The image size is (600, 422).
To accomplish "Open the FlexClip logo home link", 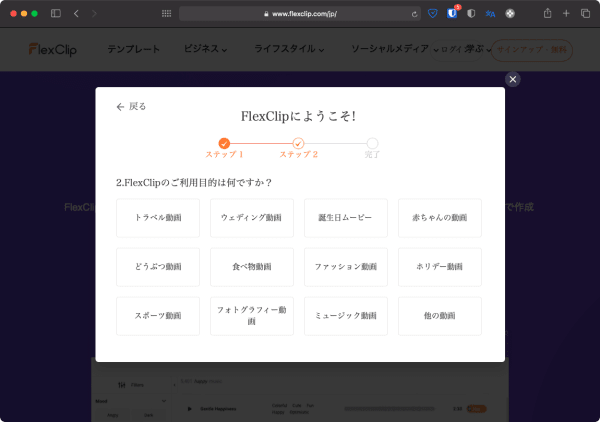I will 53,49.
